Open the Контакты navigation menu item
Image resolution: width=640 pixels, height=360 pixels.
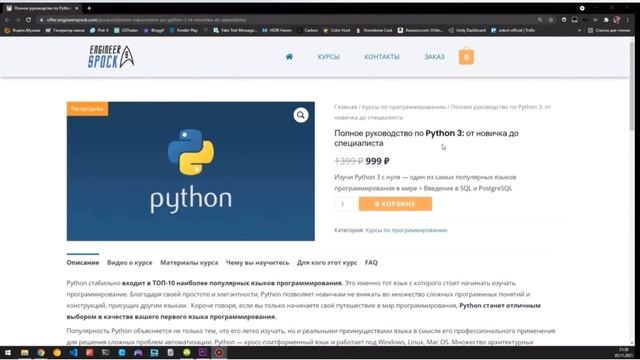coord(382,57)
